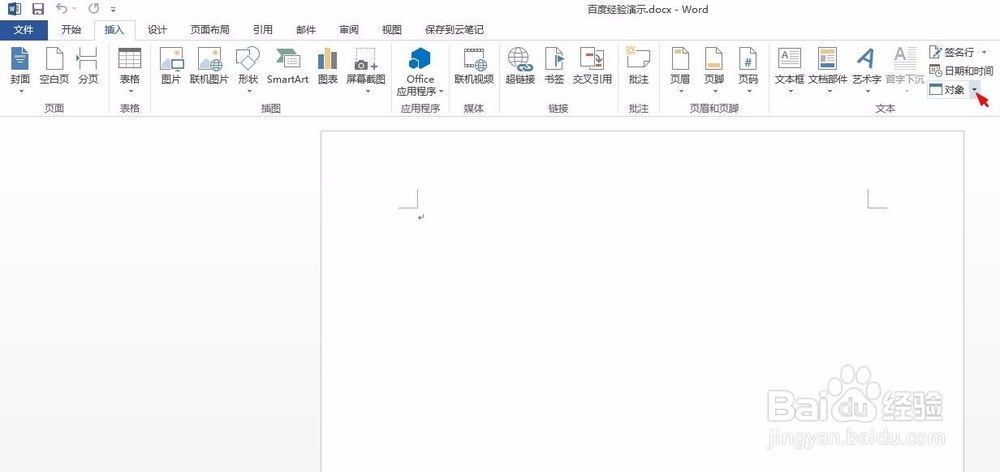Insert a text box with 文本框
The height and width of the screenshot is (472, 1000).
click(790, 70)
